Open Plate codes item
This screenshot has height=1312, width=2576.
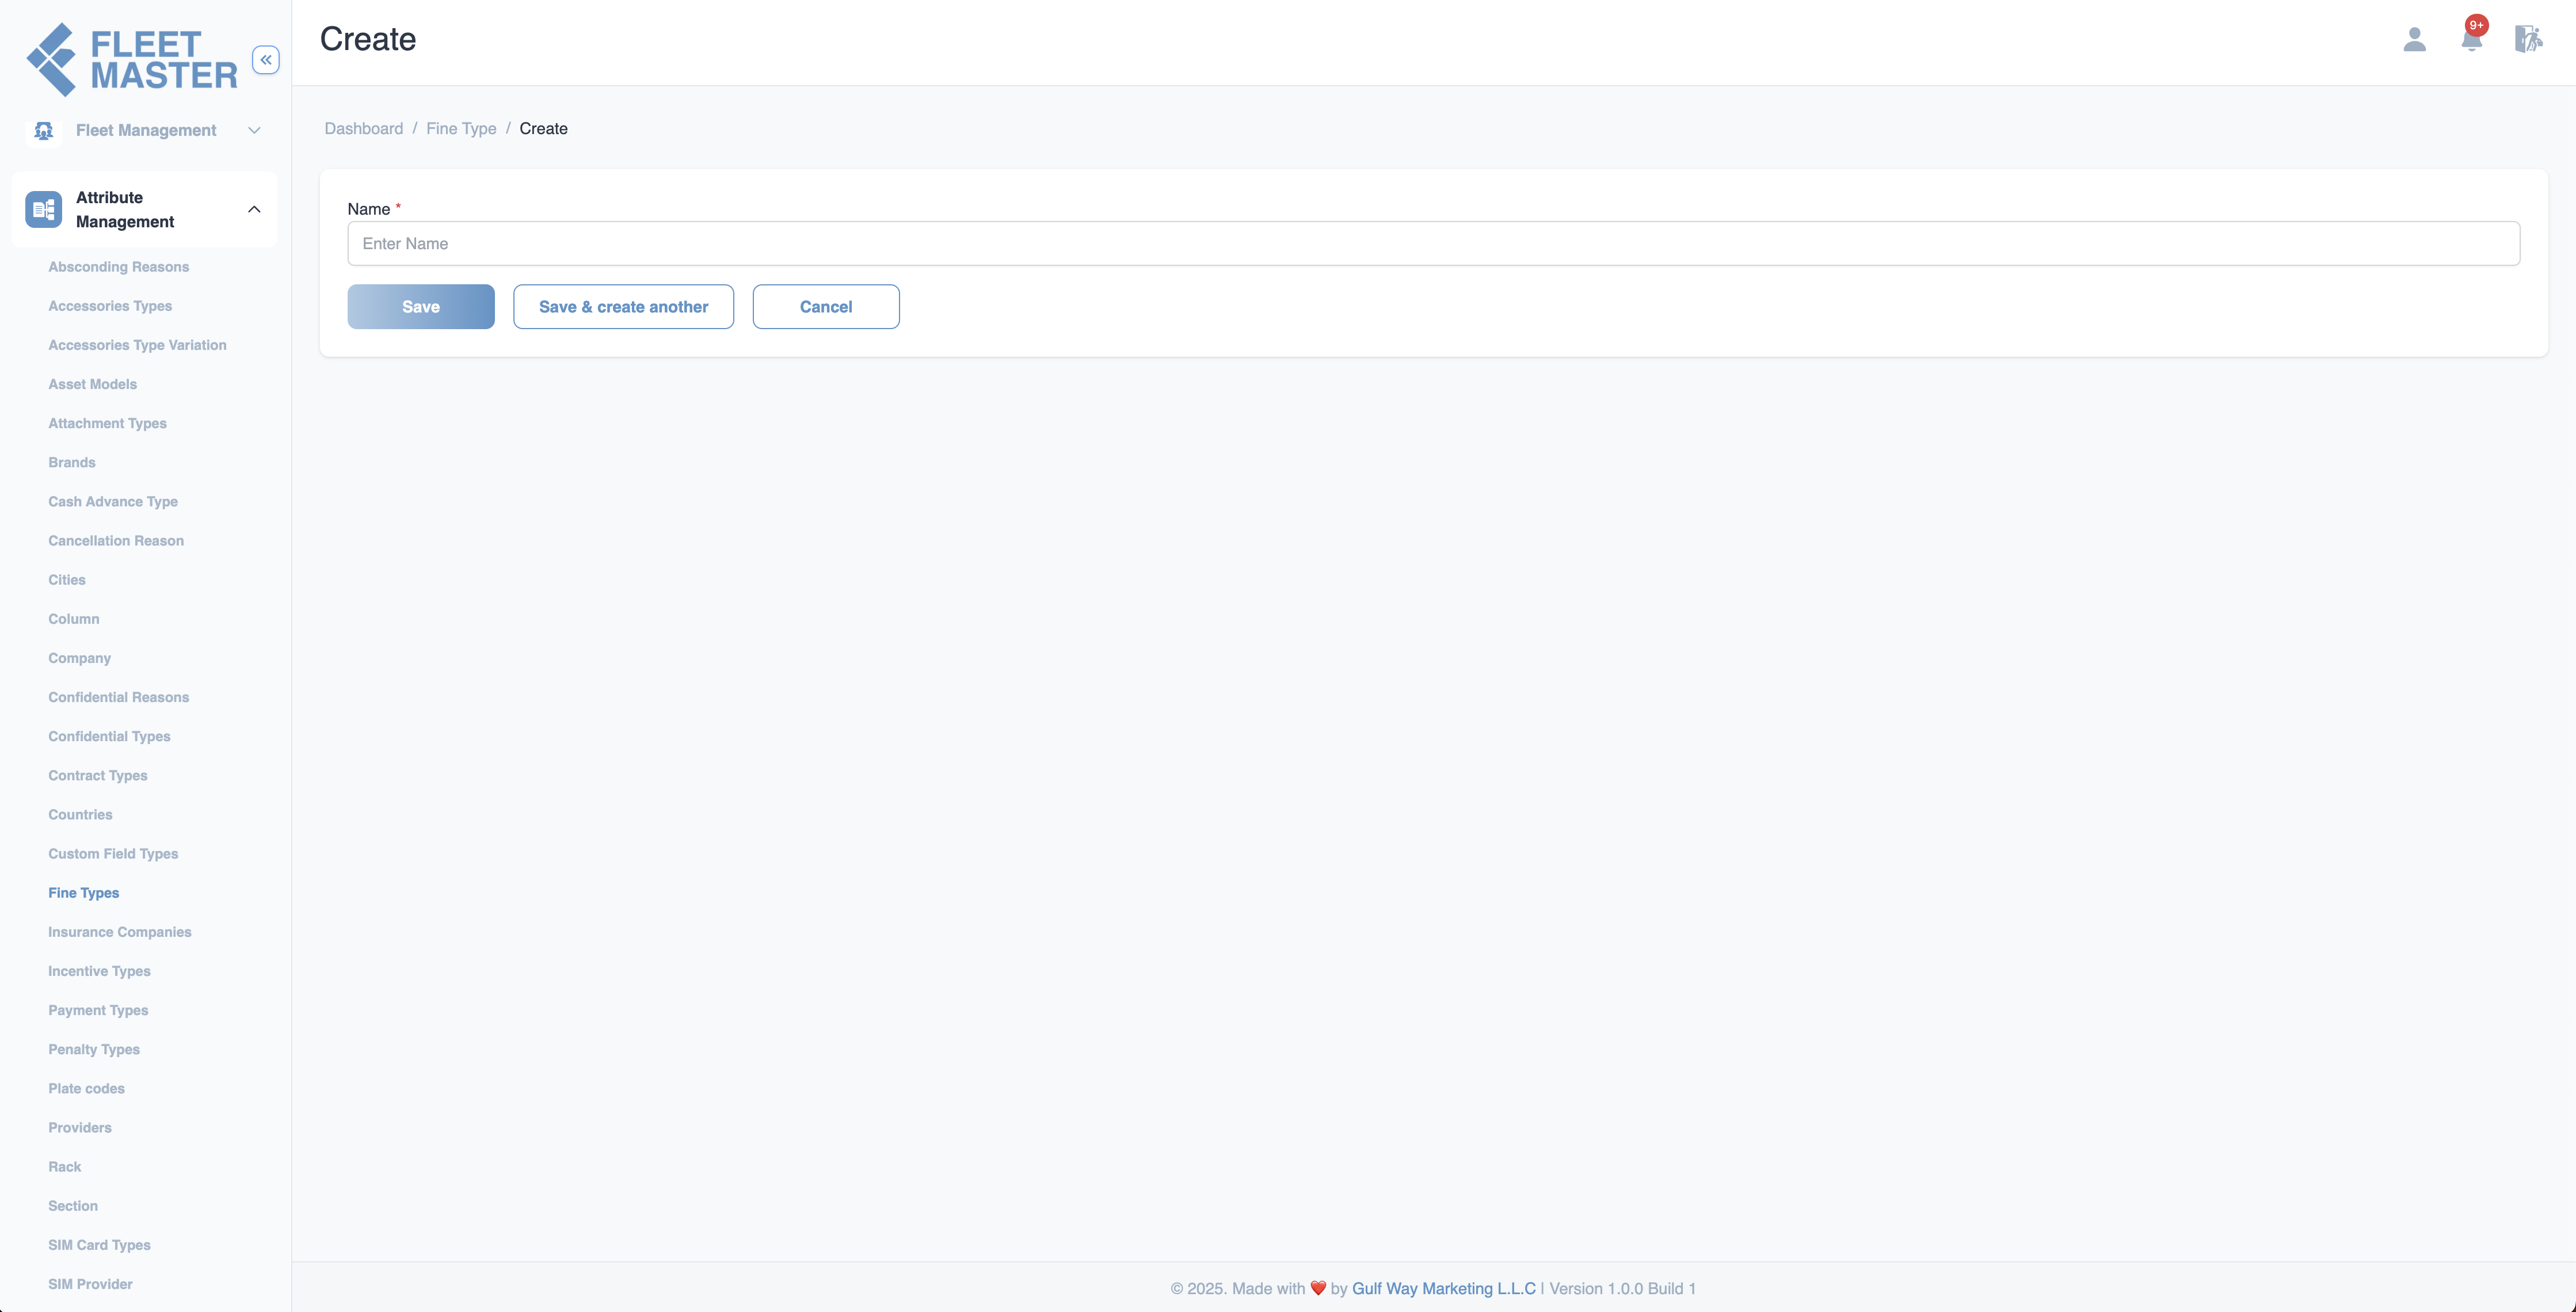86,1088
